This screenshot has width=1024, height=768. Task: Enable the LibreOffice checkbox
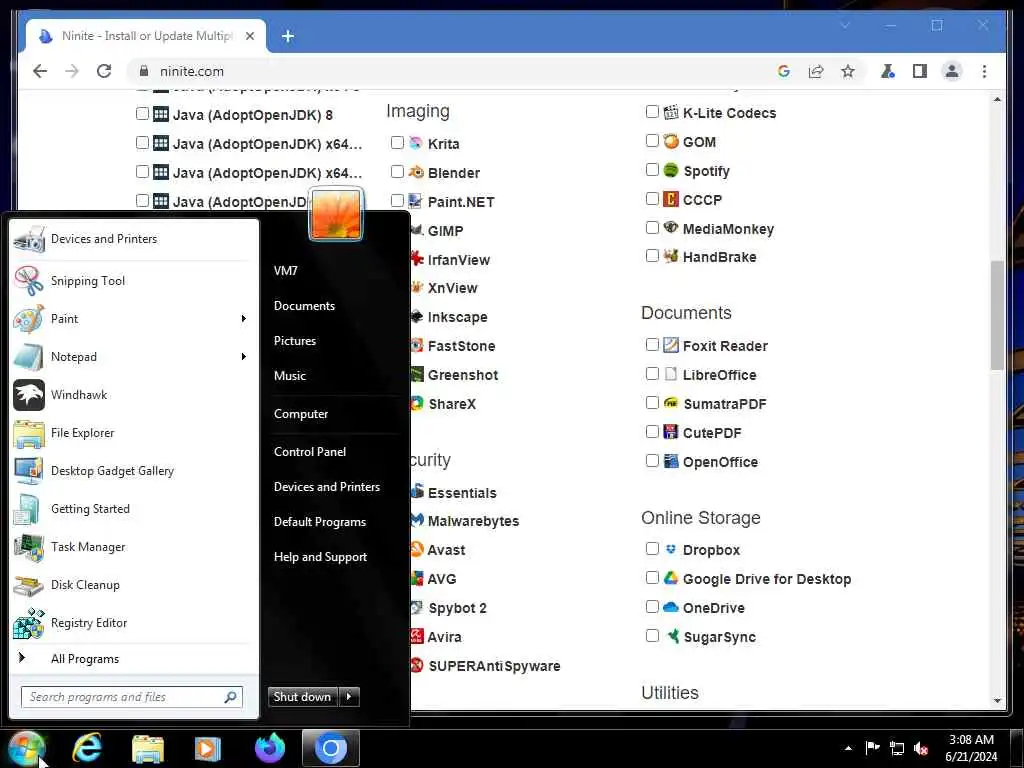(652, 374)
